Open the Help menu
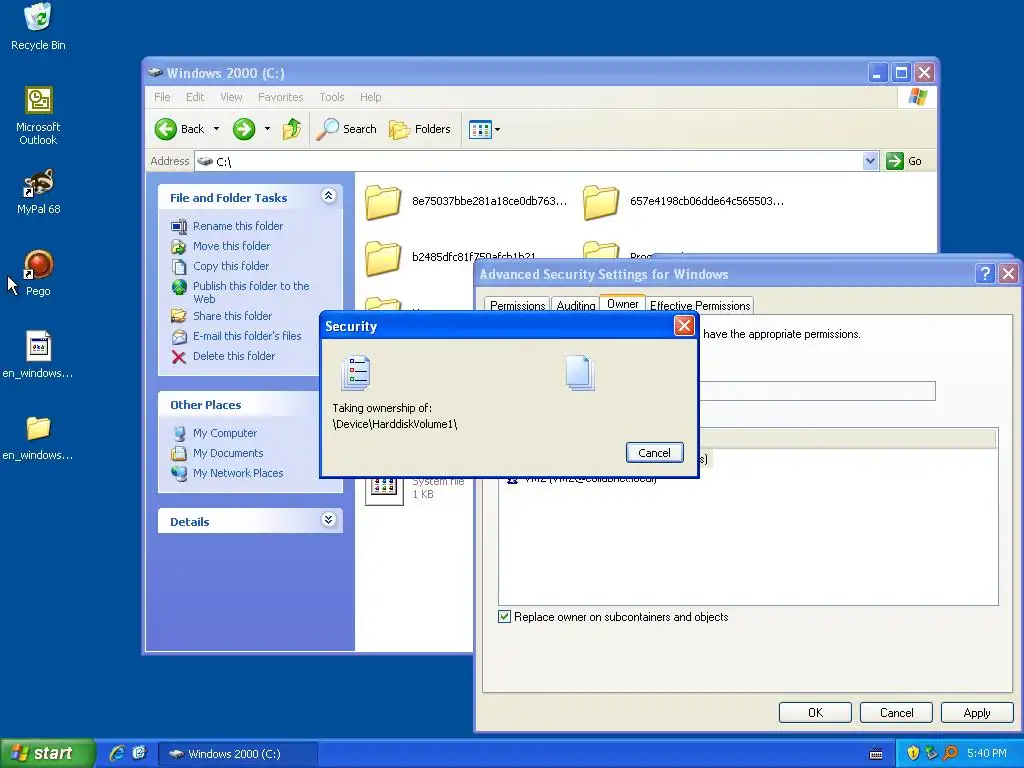 point(370,97)
